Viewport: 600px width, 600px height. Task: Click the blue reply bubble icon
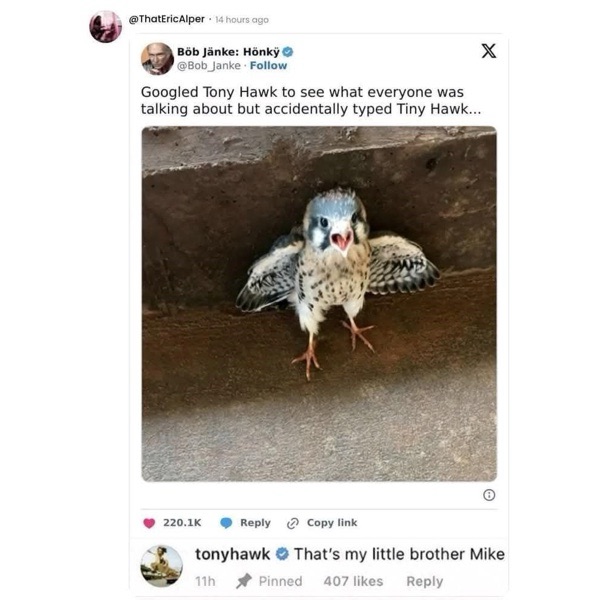click(x=227, y=523)
